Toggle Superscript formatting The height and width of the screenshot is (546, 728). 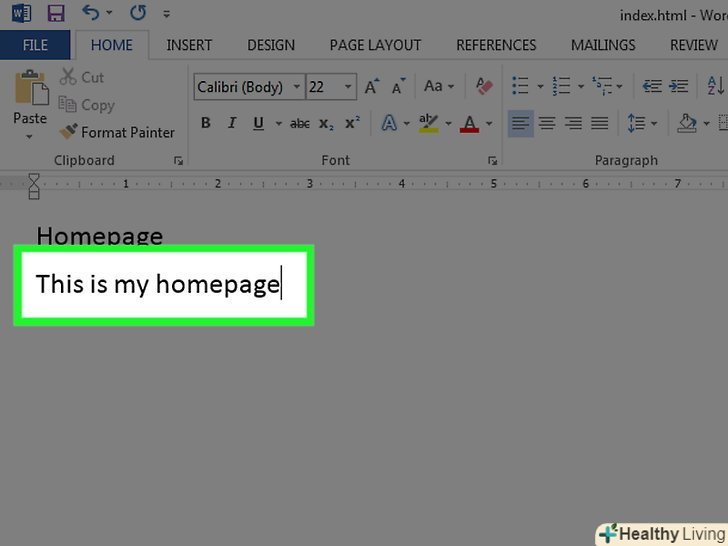click(x=352, y=123)
